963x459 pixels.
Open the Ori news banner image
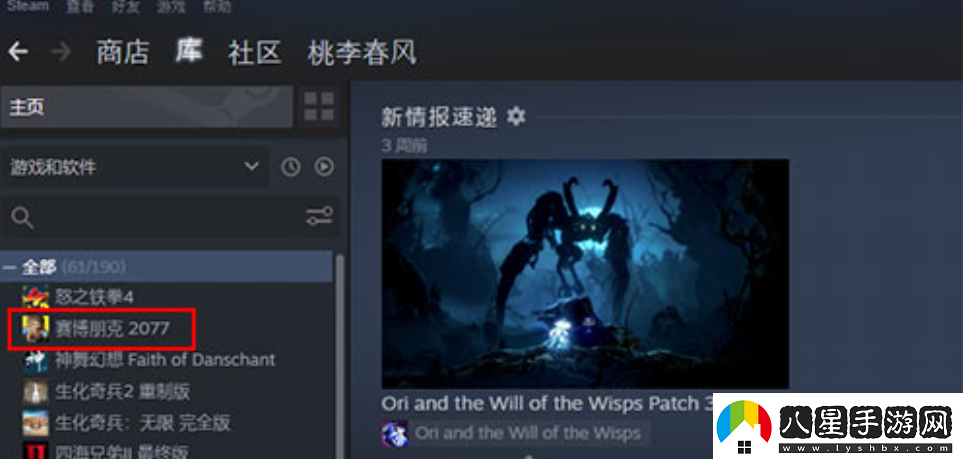click(585, 273)
